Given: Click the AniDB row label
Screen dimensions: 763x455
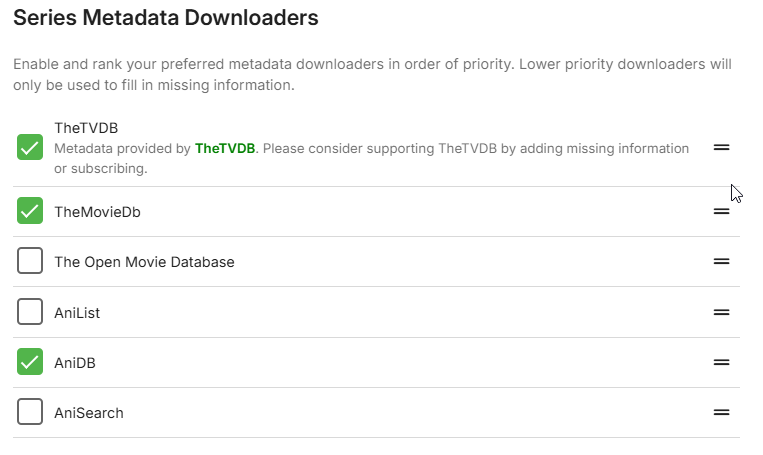Looking at the screenshot, I should 75,363.
